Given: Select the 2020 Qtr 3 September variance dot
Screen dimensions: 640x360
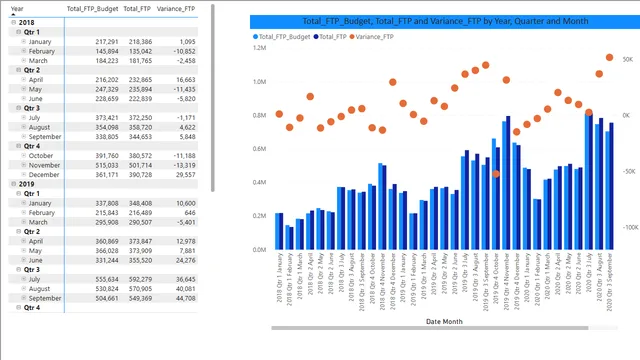Looking at the screenshot, I should [x=609, y=58].
